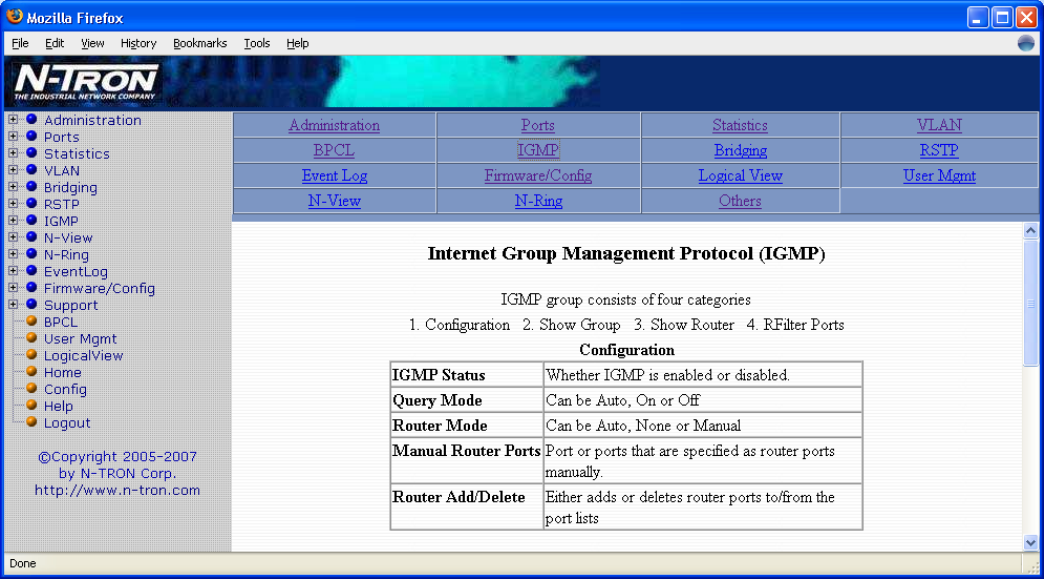Click the blue bullet icon beside Administration

tap(31, 120)
